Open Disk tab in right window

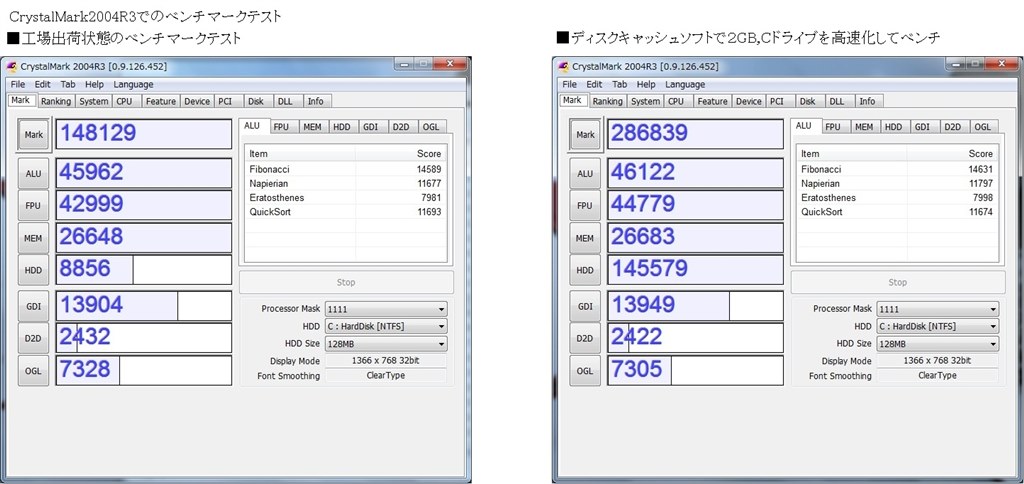tap(808, 101)
